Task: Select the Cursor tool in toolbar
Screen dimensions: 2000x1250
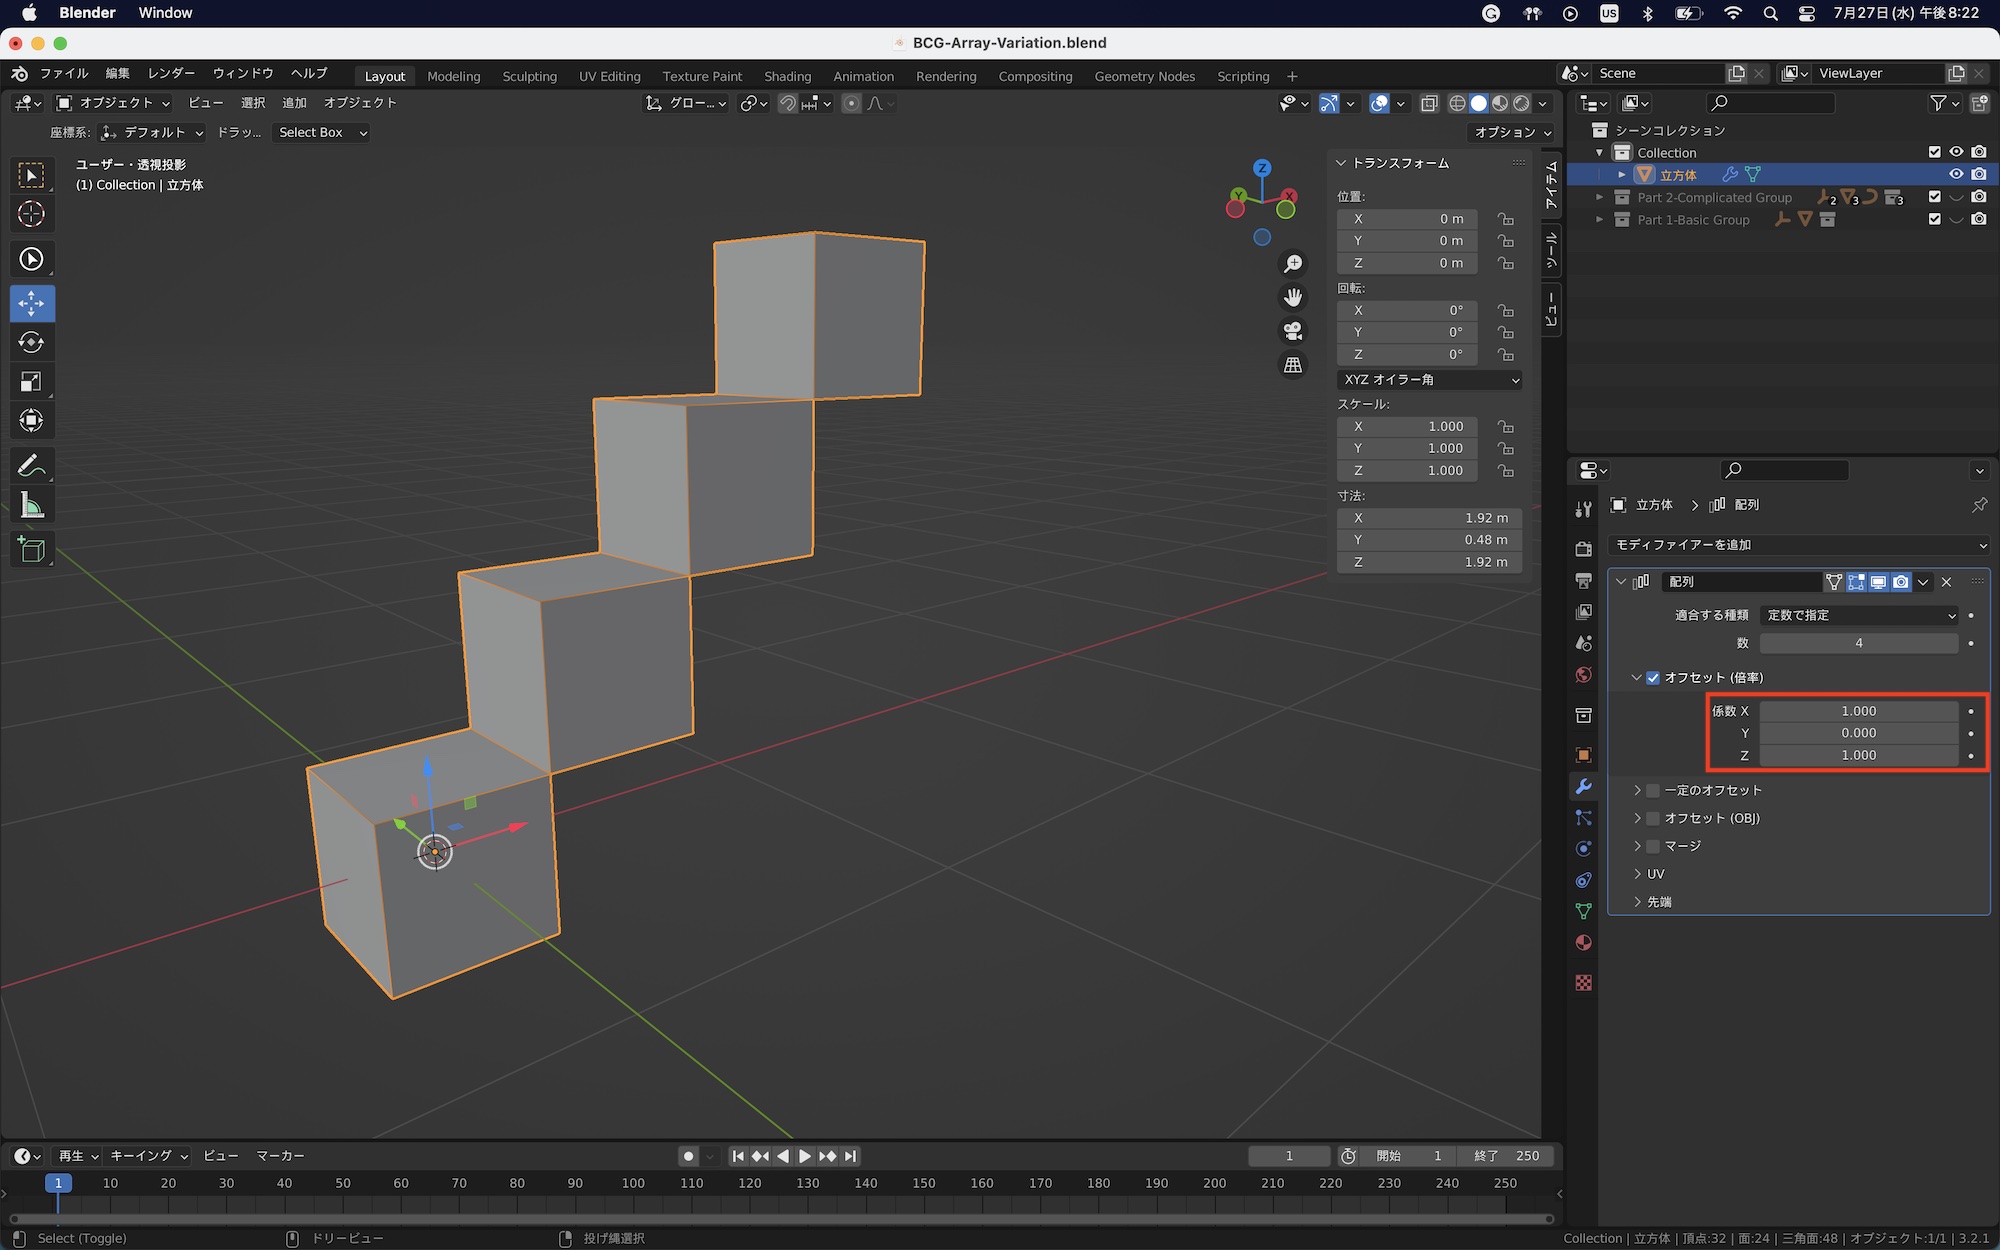Action: (x=31, y=214)
